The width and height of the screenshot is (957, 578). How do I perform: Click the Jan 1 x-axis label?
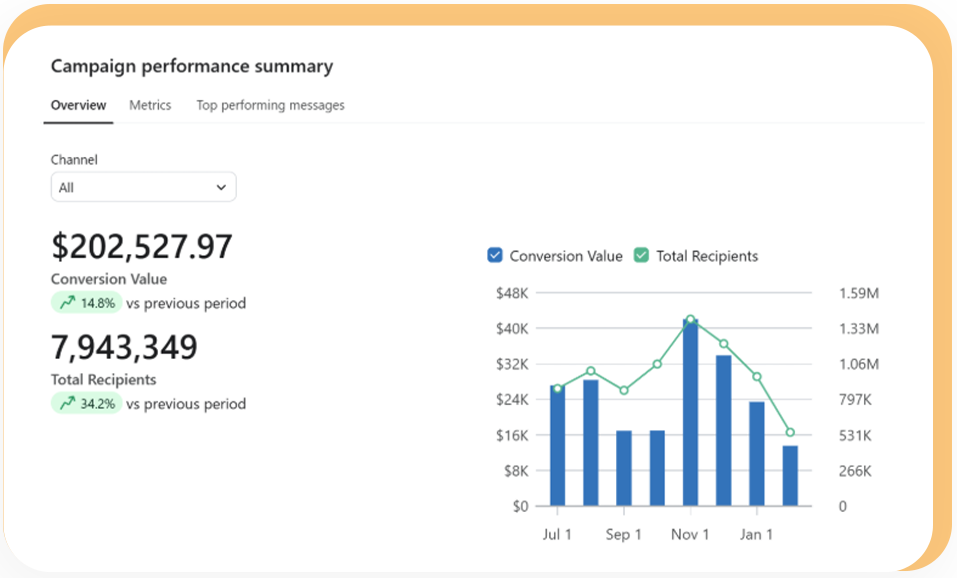click(756, 535)
